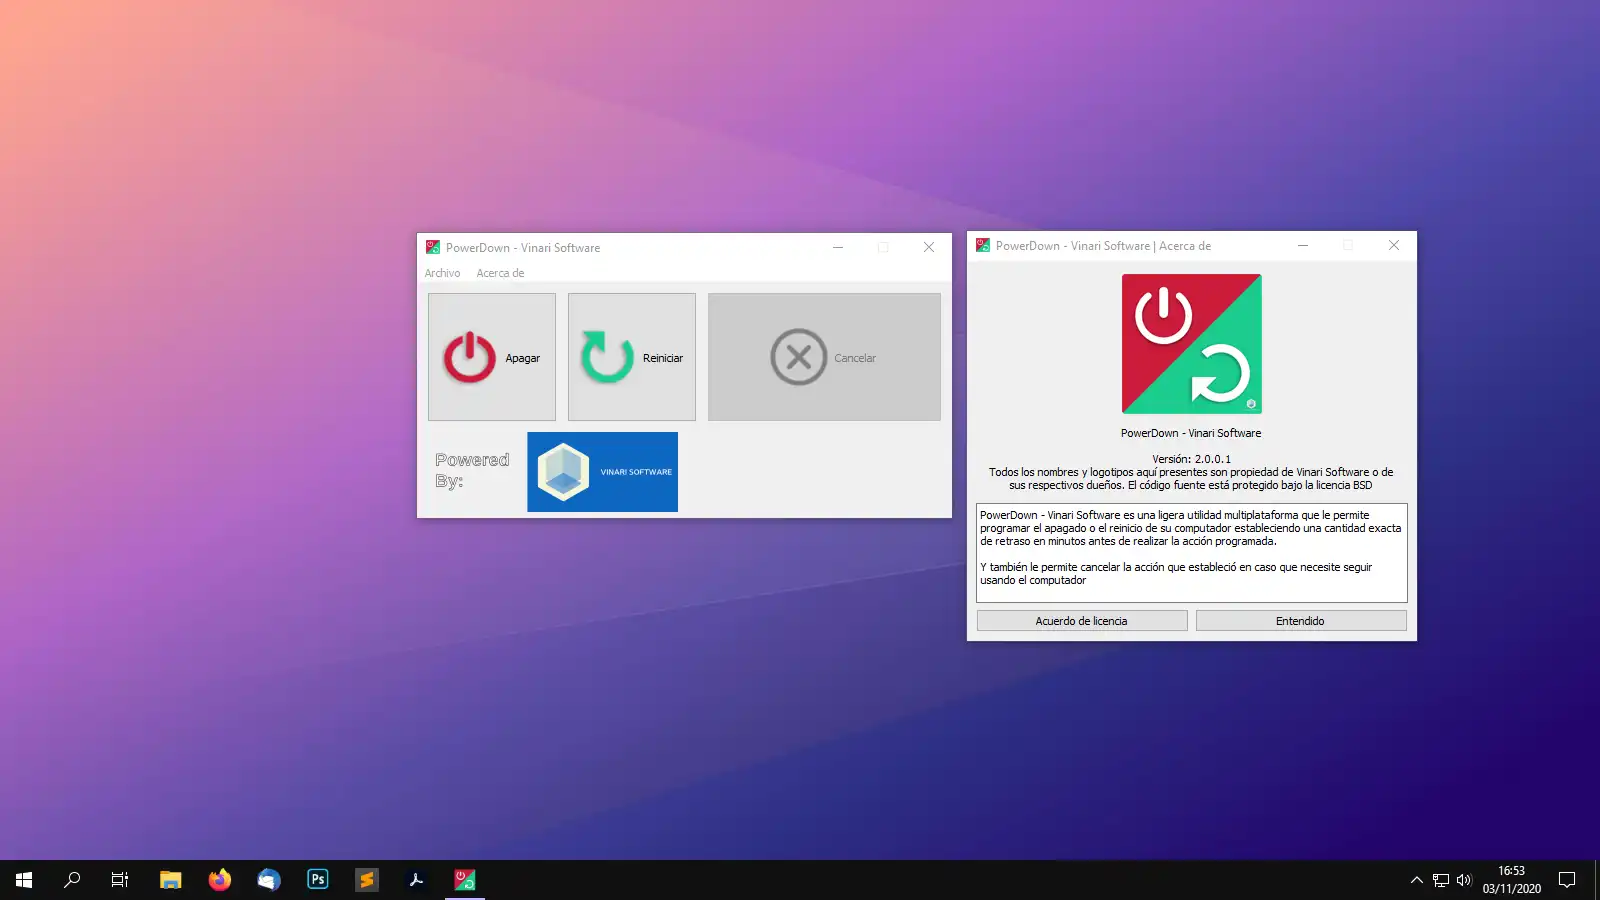Open Sublime Text from the taskbar
This screenshot has height=900, width=1600.
tap(367, 880)
